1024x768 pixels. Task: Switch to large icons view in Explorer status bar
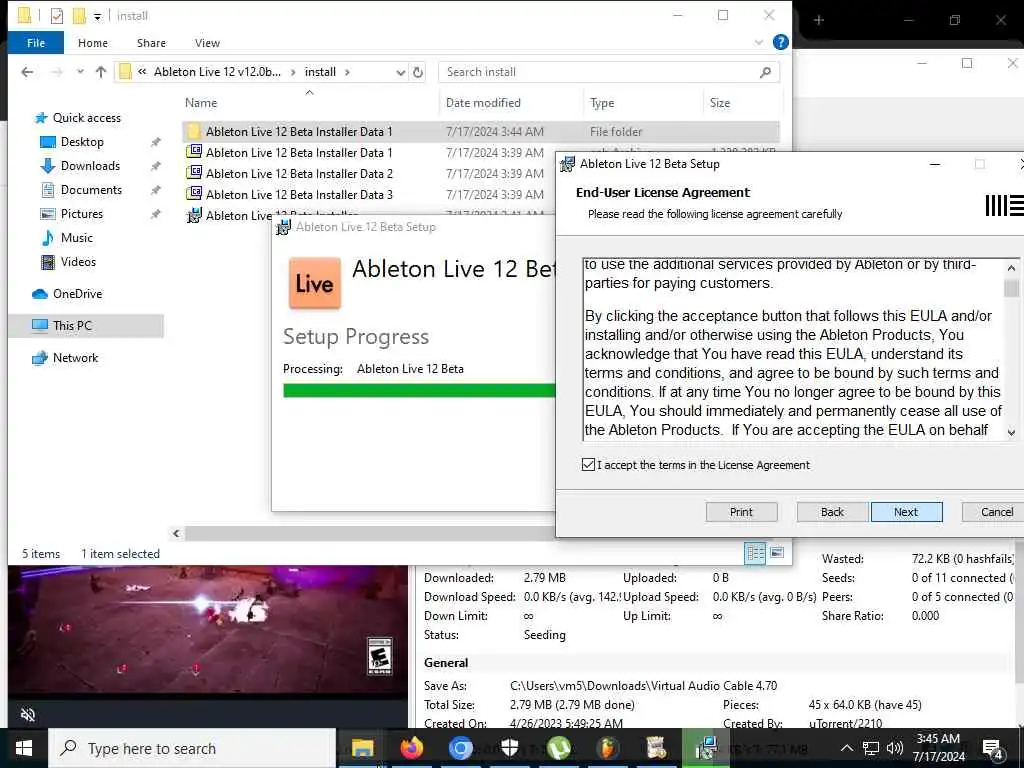click(777, 553)
